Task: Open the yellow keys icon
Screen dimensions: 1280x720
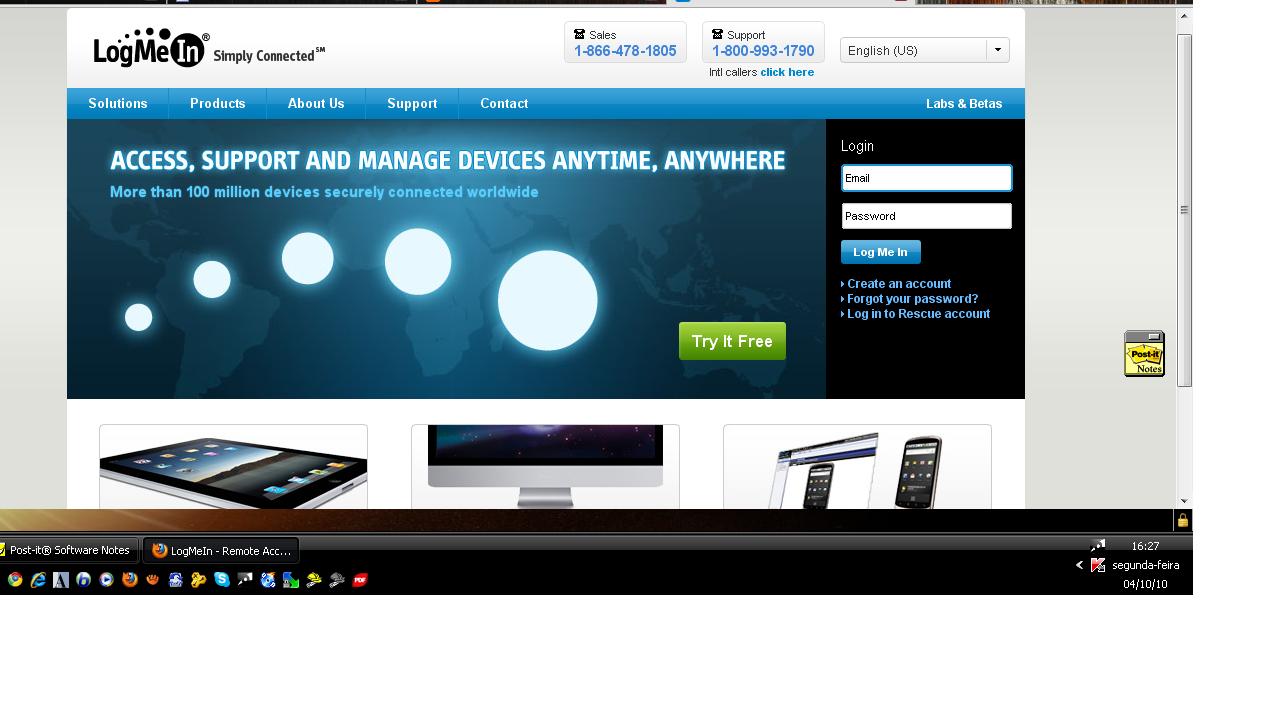Action: coord(199,579)
